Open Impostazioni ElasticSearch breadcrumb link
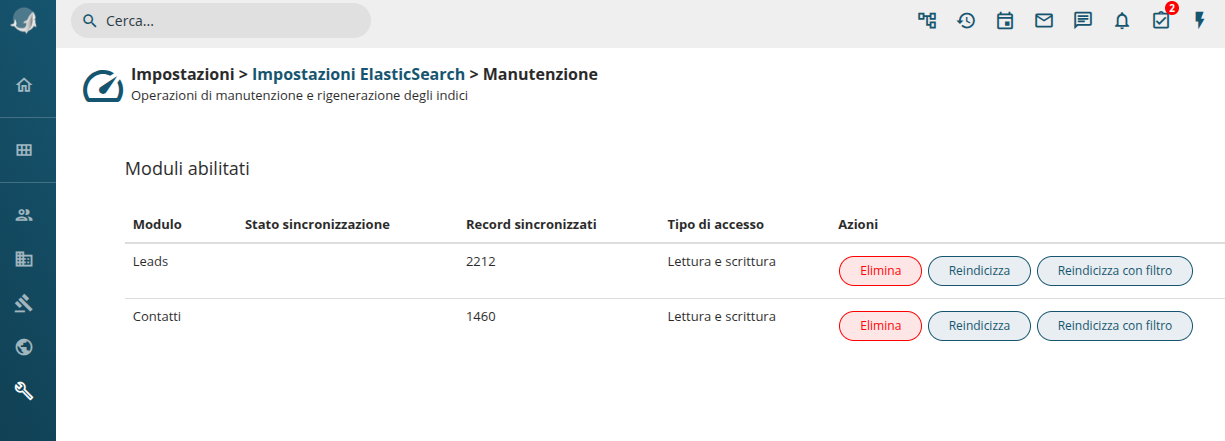1225x441 pixels. 358,74
